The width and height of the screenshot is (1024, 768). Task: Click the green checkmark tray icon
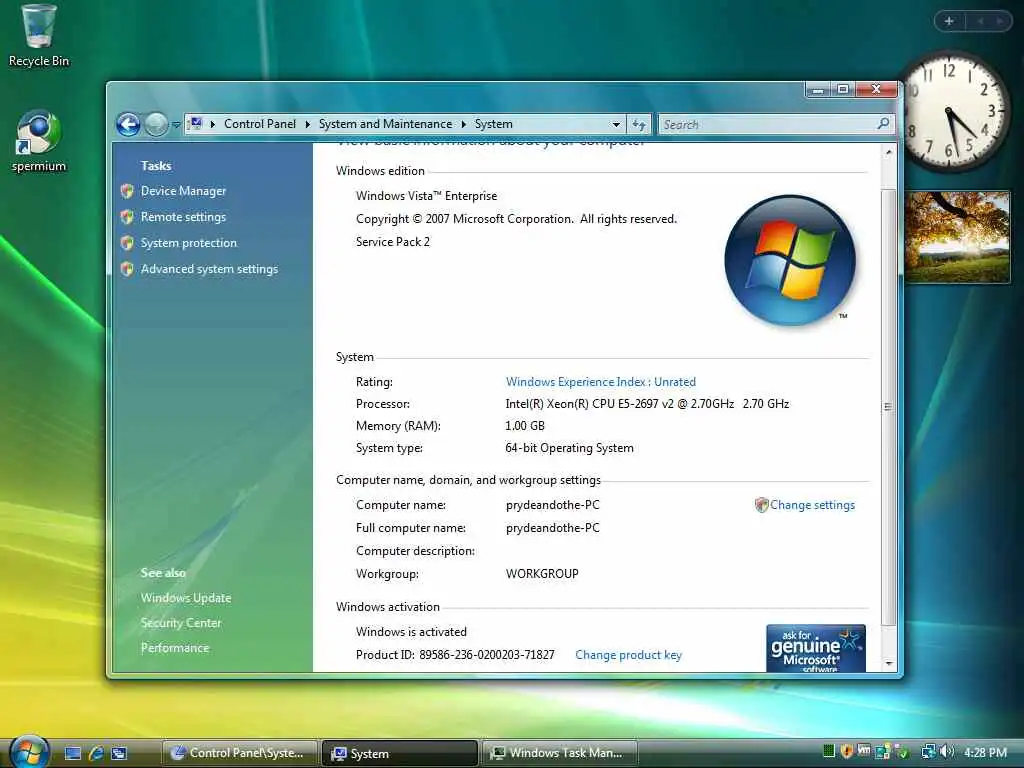(x=901, y=752)
